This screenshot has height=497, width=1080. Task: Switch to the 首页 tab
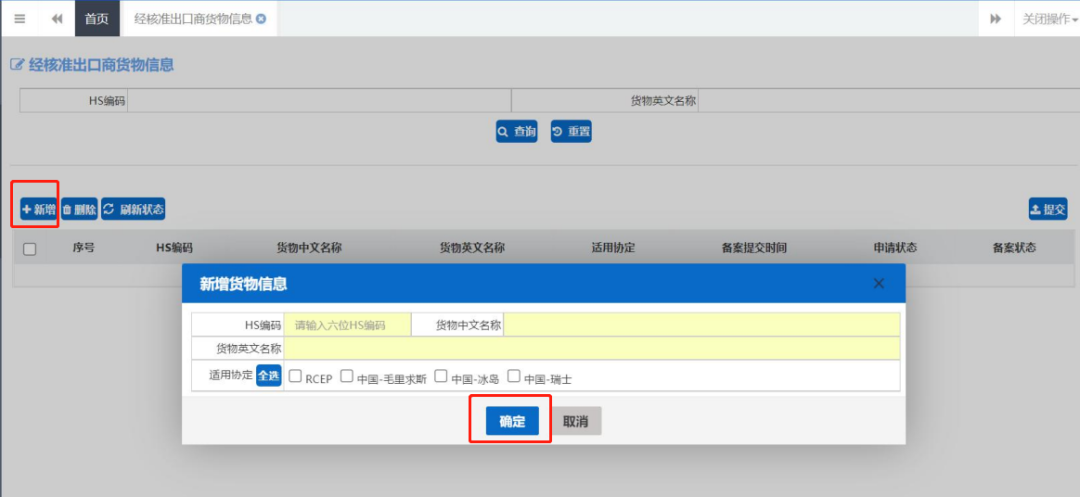coord(97,19)
